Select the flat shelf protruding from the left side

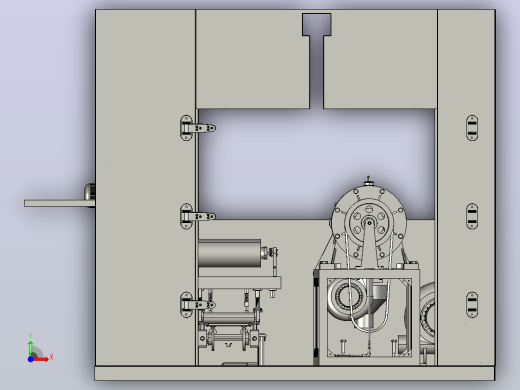pos(59,203)
